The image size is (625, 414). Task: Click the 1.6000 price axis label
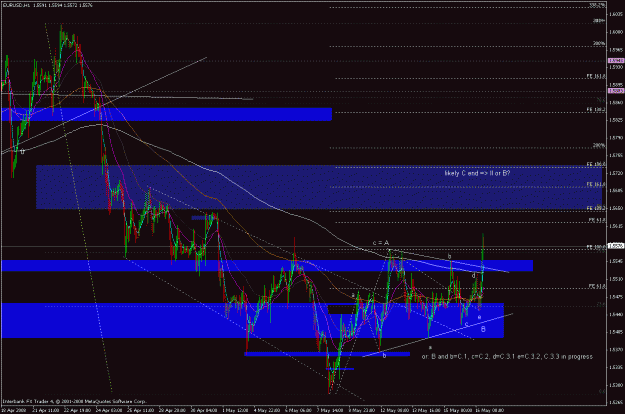click(616, 32)
